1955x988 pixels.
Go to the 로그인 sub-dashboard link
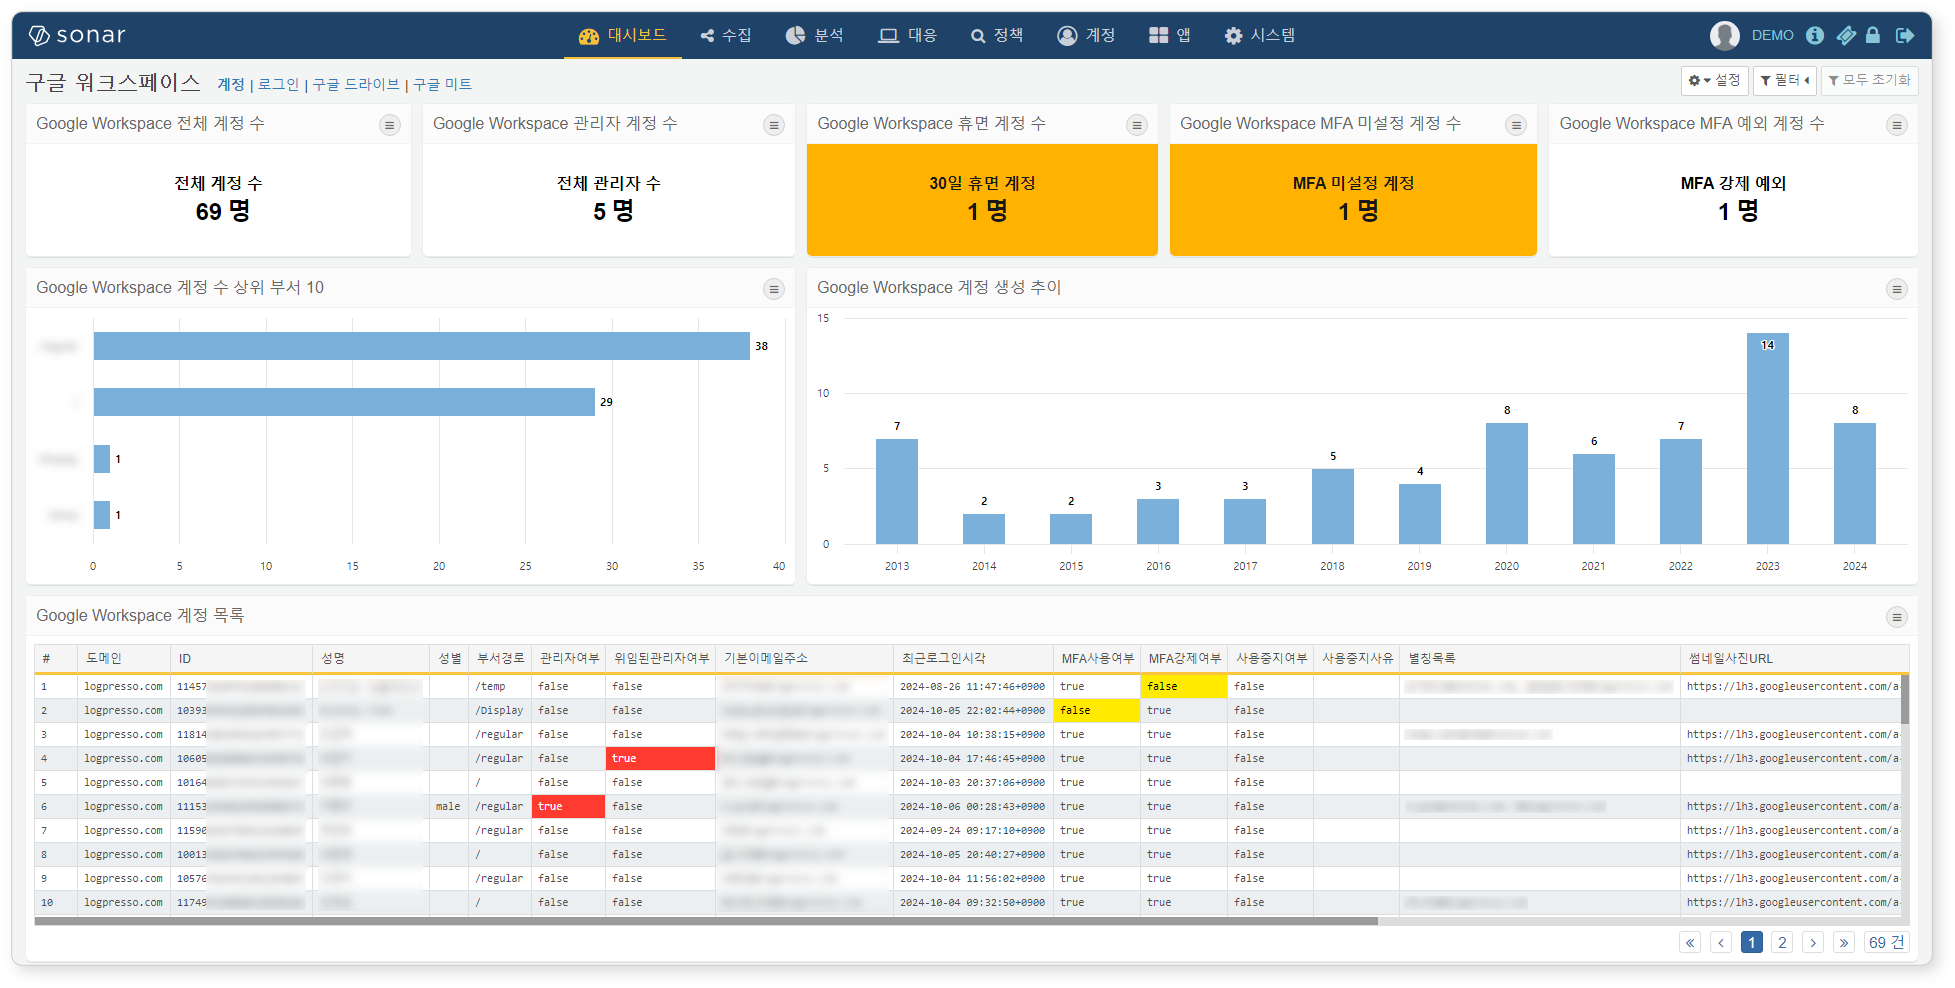pos(278,84)
